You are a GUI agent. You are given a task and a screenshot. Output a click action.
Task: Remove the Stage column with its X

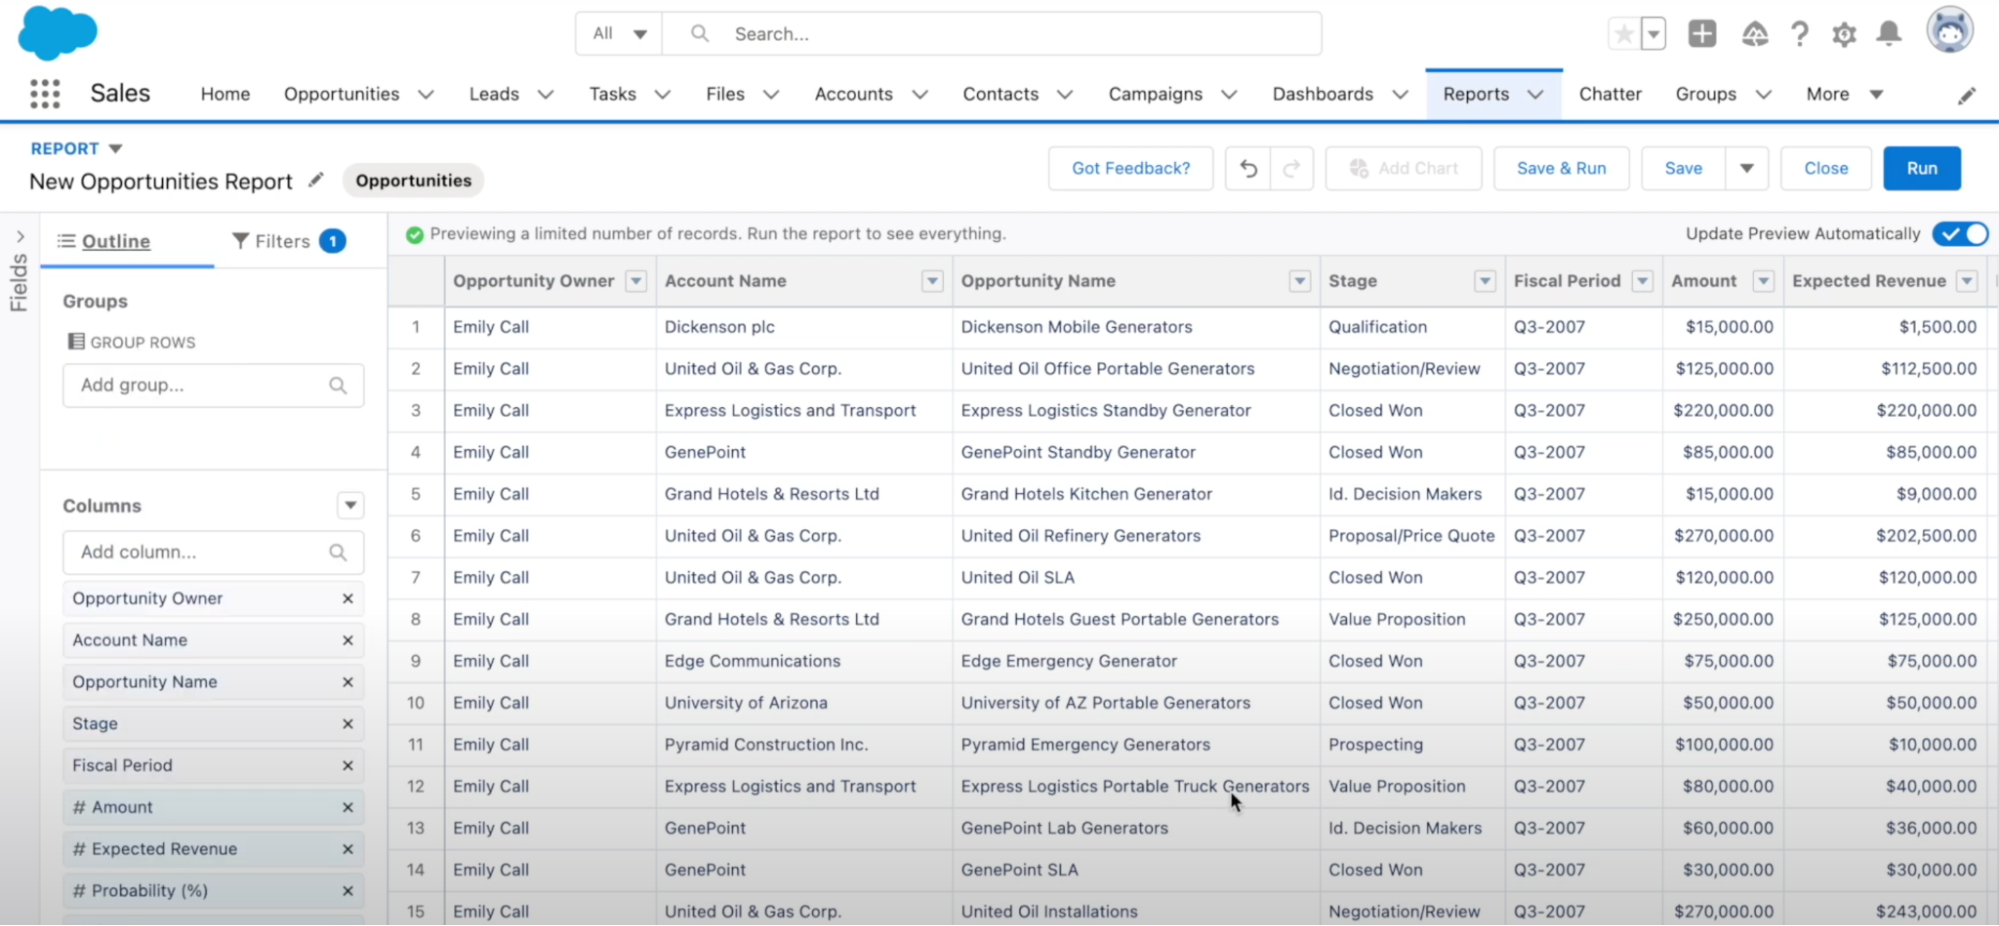click(x=348, y=723)
